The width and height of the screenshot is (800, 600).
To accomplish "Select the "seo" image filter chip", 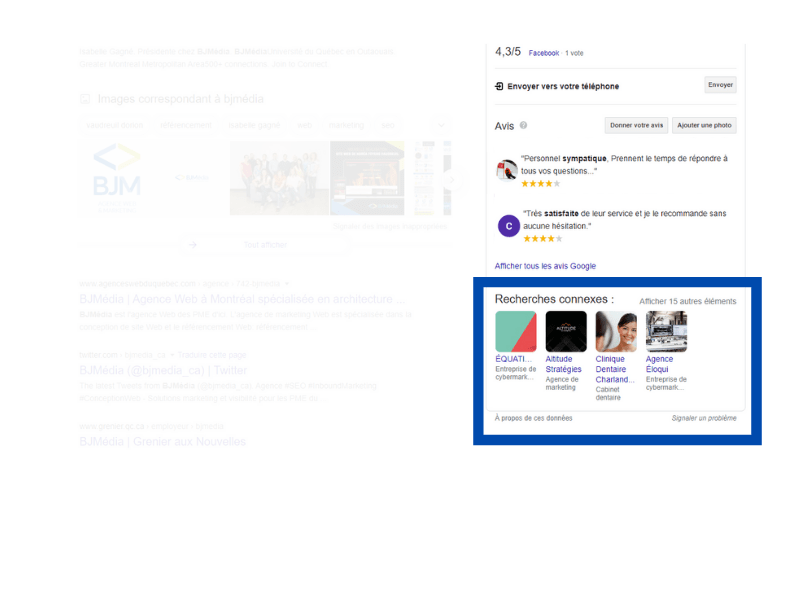I will (x=389, y=125).
